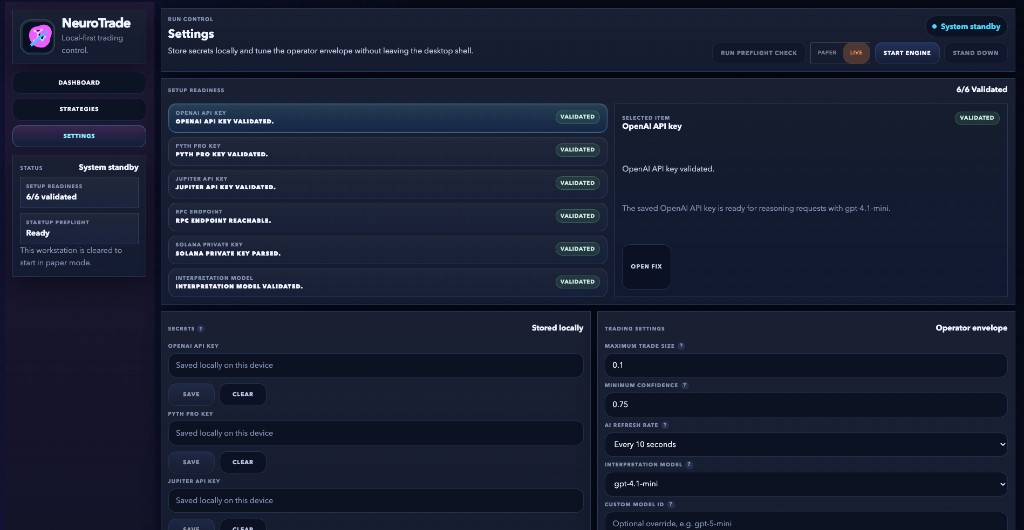This screenshot has width=1024, height=530.
Task: Select the Solana Private Key readiness row
Action: coord(388,250)
